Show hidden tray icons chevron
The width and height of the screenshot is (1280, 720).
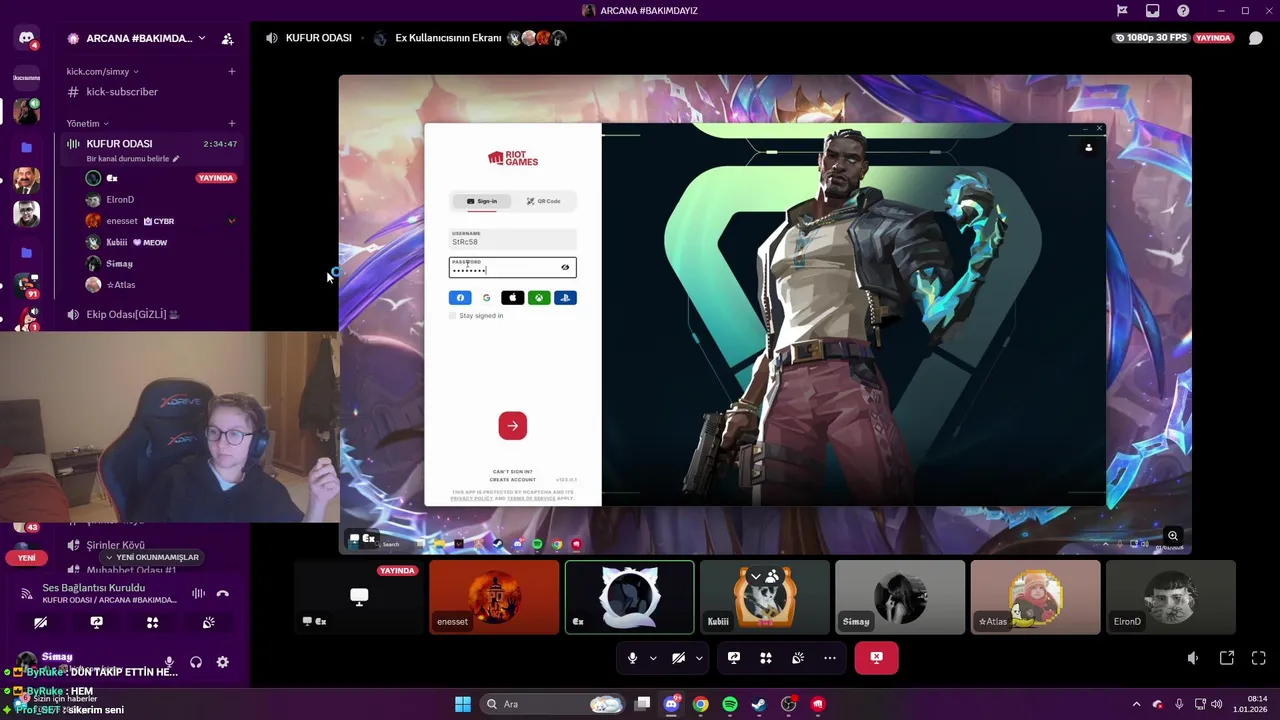coord(1136,704)
